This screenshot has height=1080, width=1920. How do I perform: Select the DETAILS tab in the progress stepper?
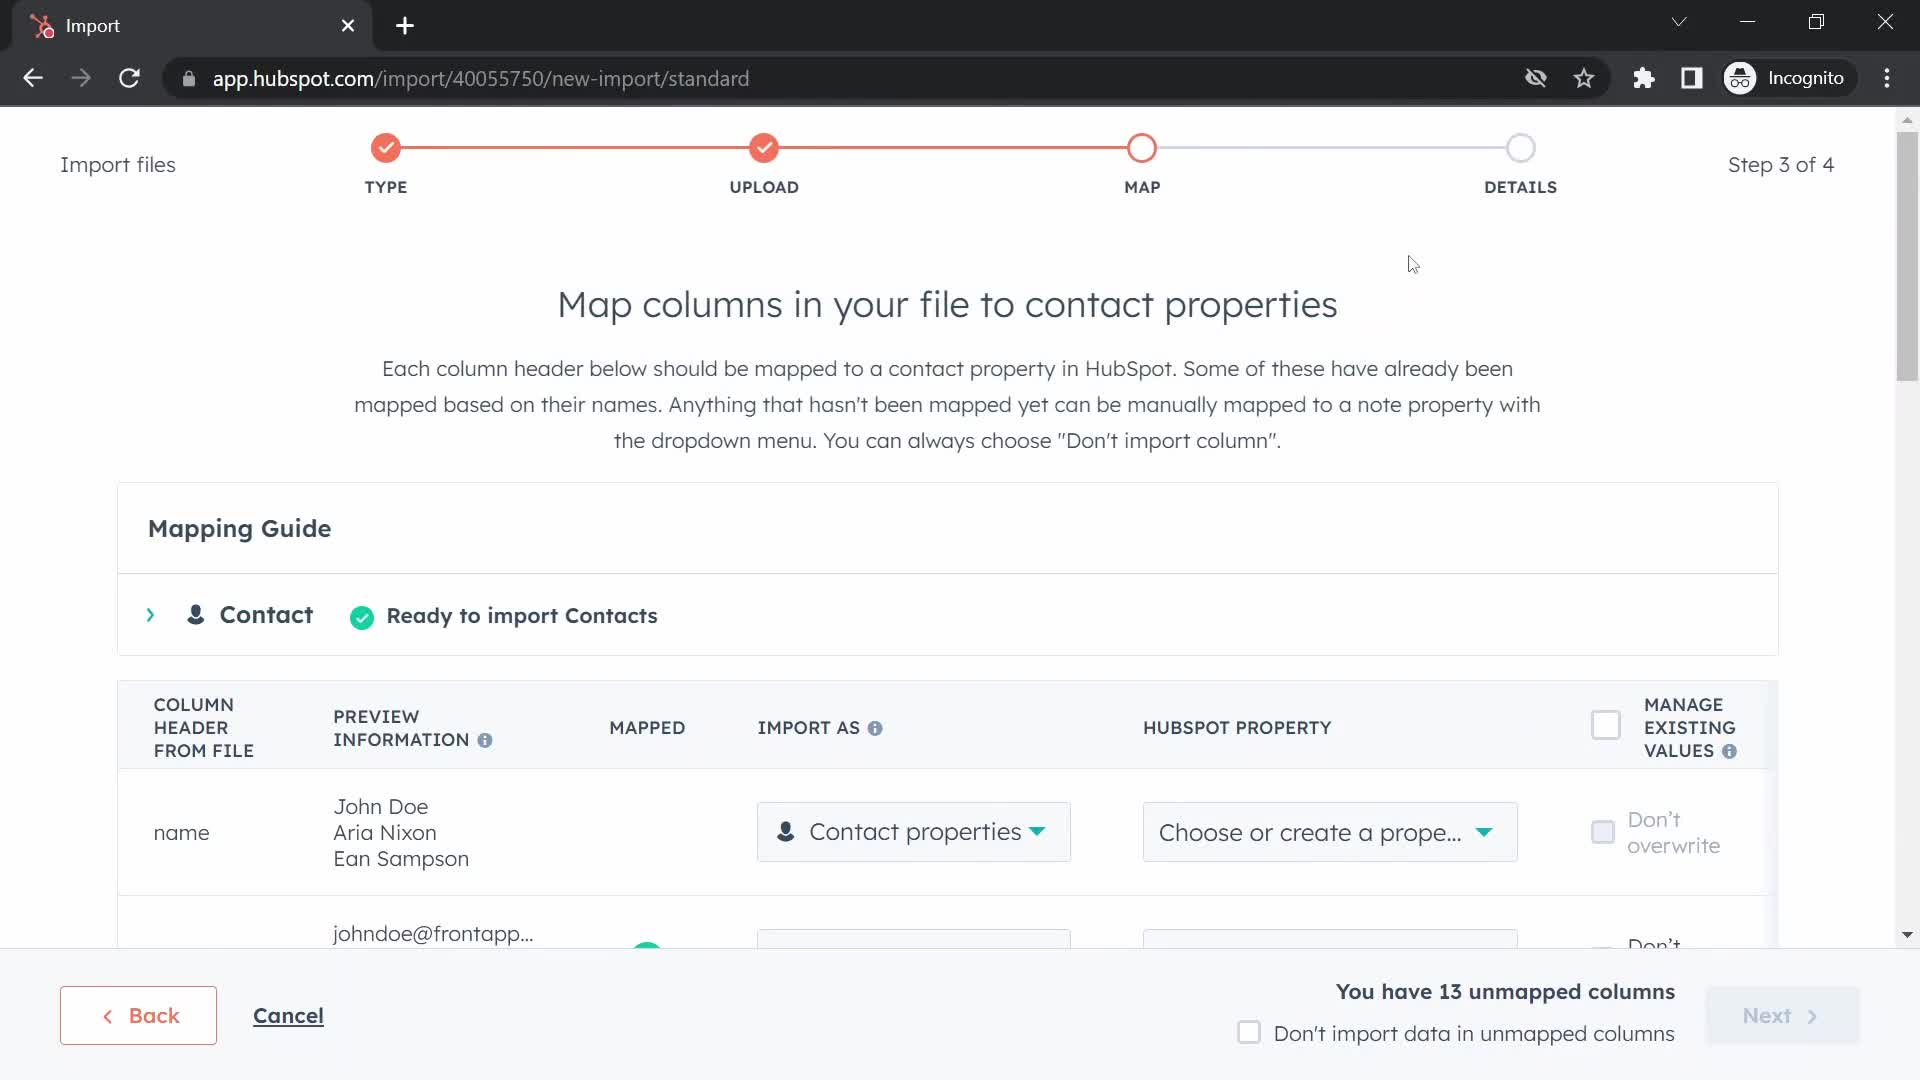pyautogui.click(x=1520, y=148)
